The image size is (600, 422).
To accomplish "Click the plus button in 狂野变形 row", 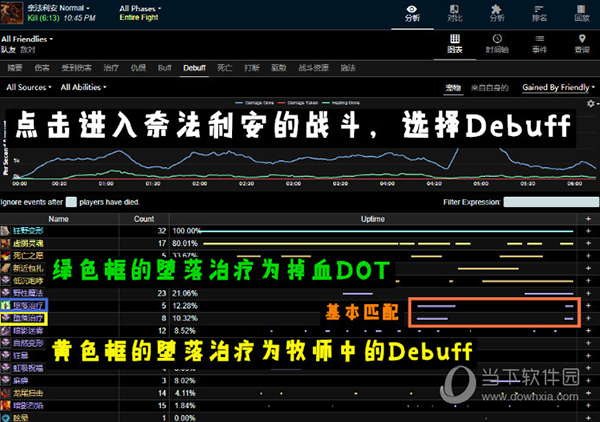I will pyautogui.click(x=588, y=230).
